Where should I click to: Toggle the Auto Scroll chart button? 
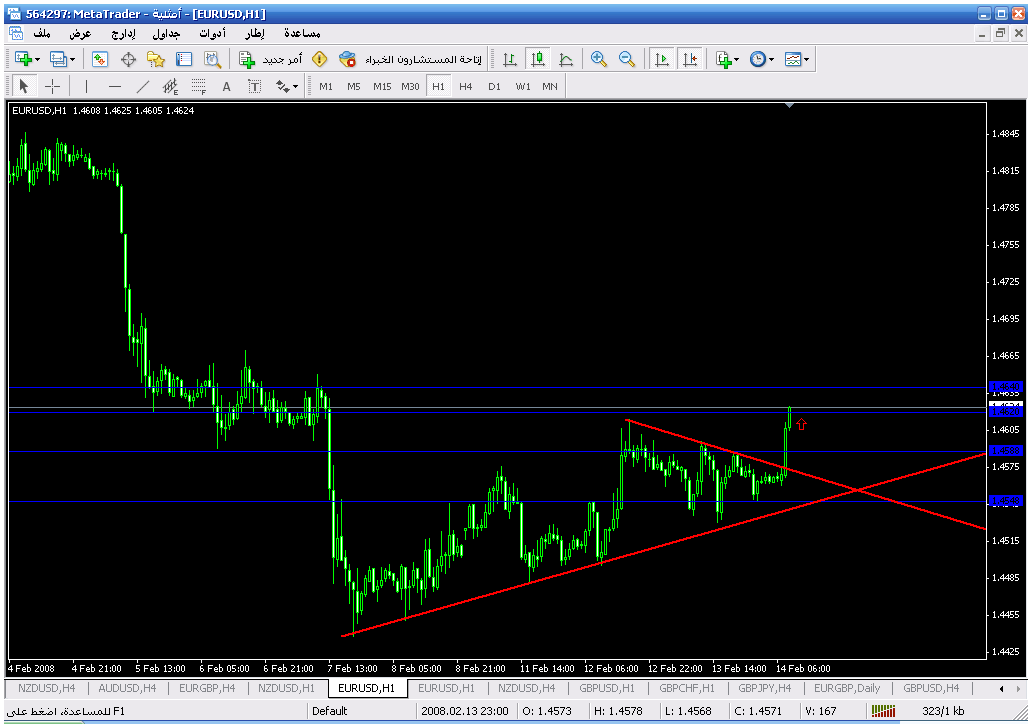tap(662, 60)
